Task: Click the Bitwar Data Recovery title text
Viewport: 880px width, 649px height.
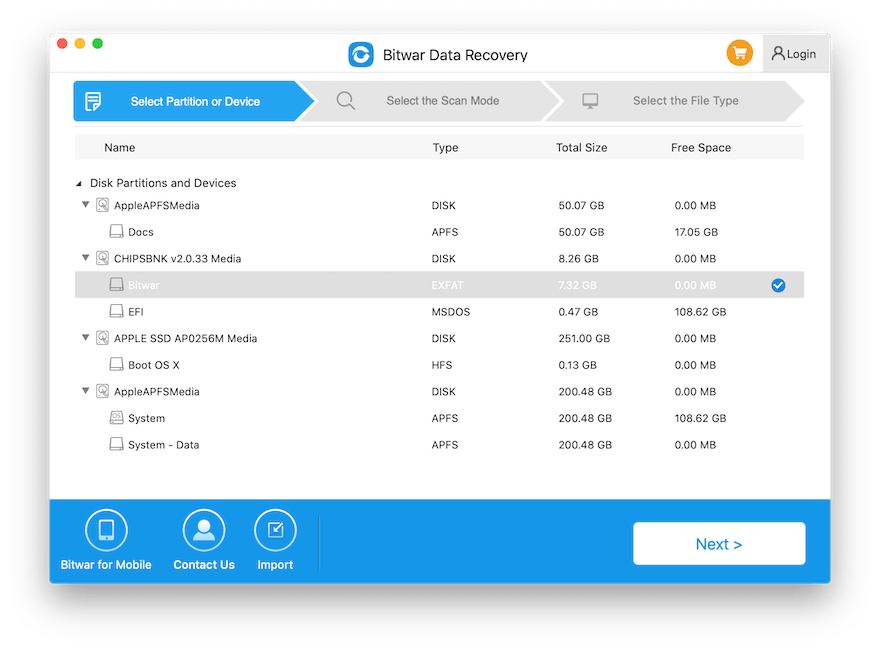Action: (x=455, y=55)
